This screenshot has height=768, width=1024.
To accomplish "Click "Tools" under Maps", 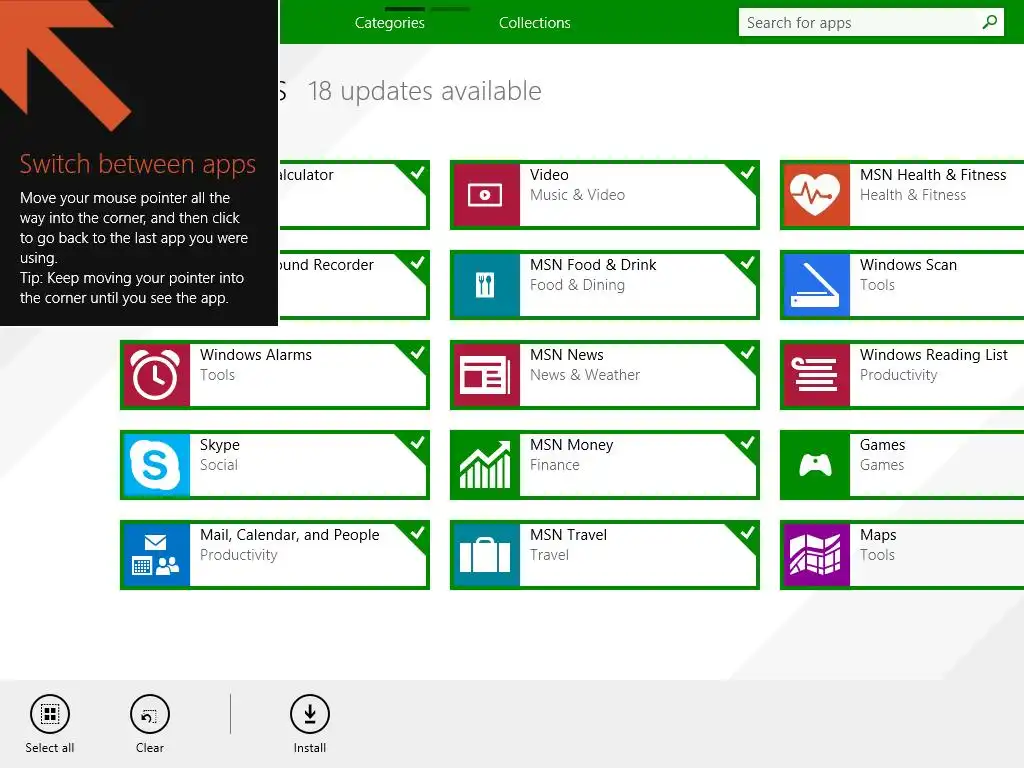I will (x=877, y=555).
